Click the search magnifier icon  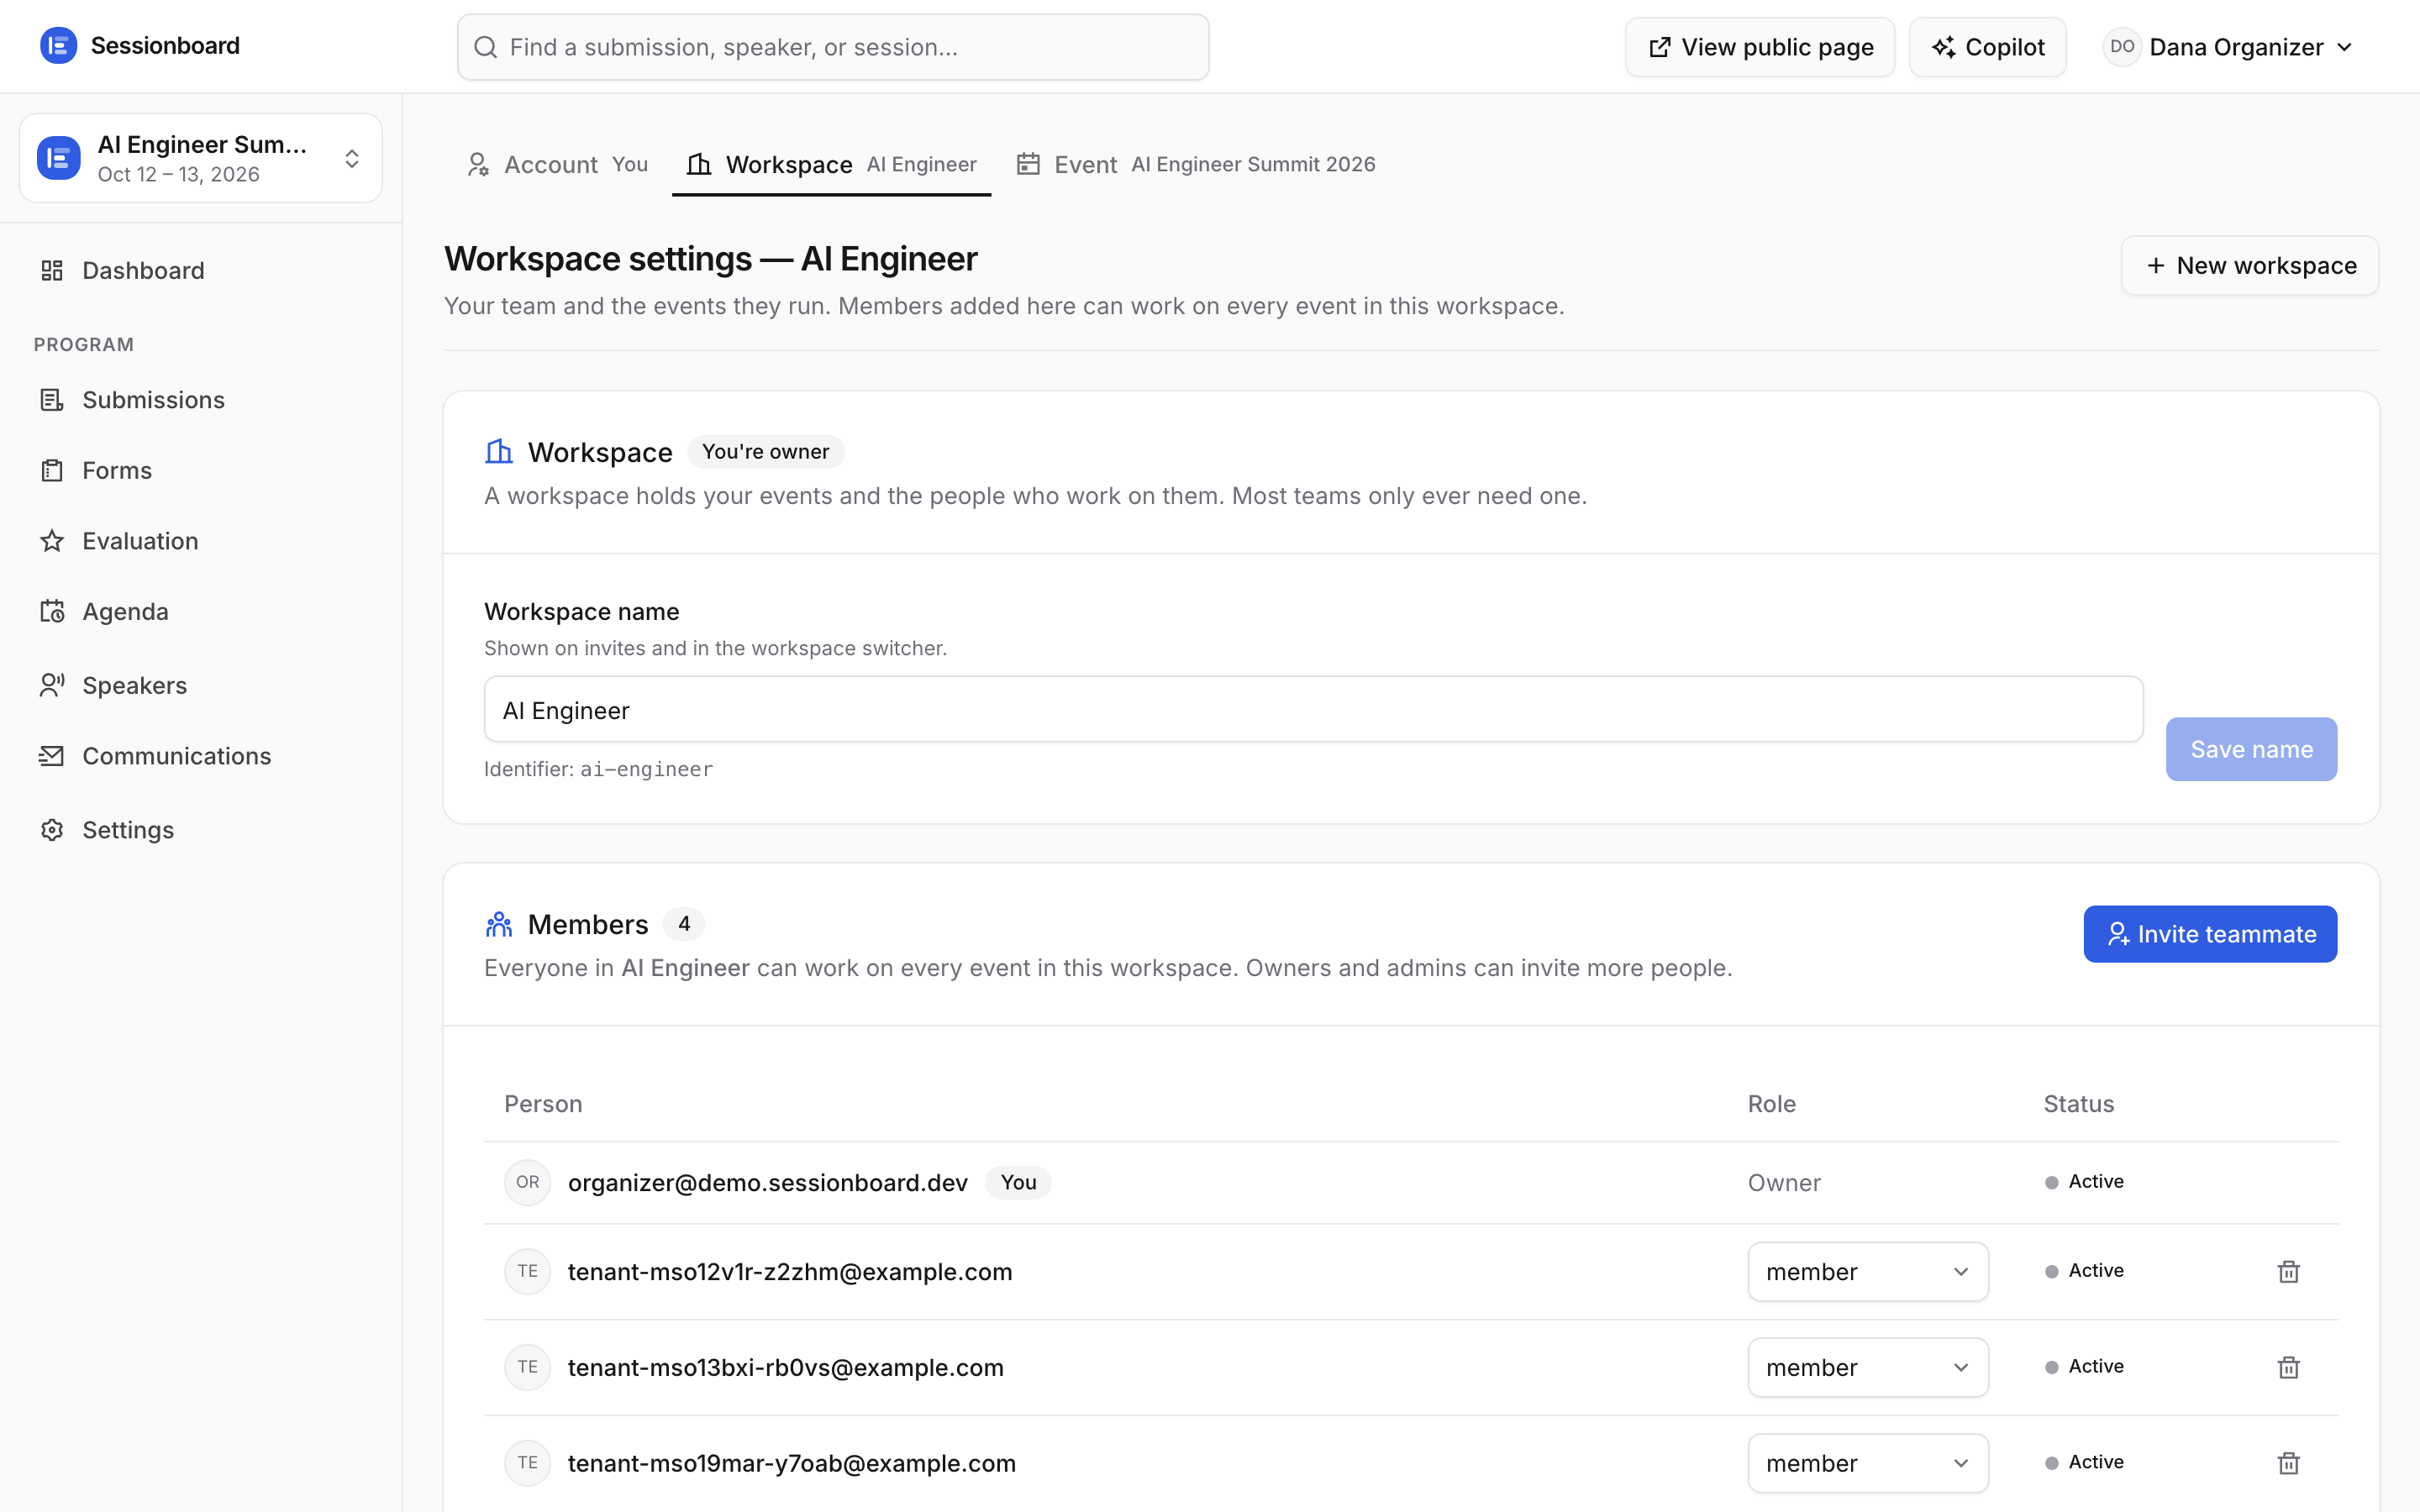486,47
